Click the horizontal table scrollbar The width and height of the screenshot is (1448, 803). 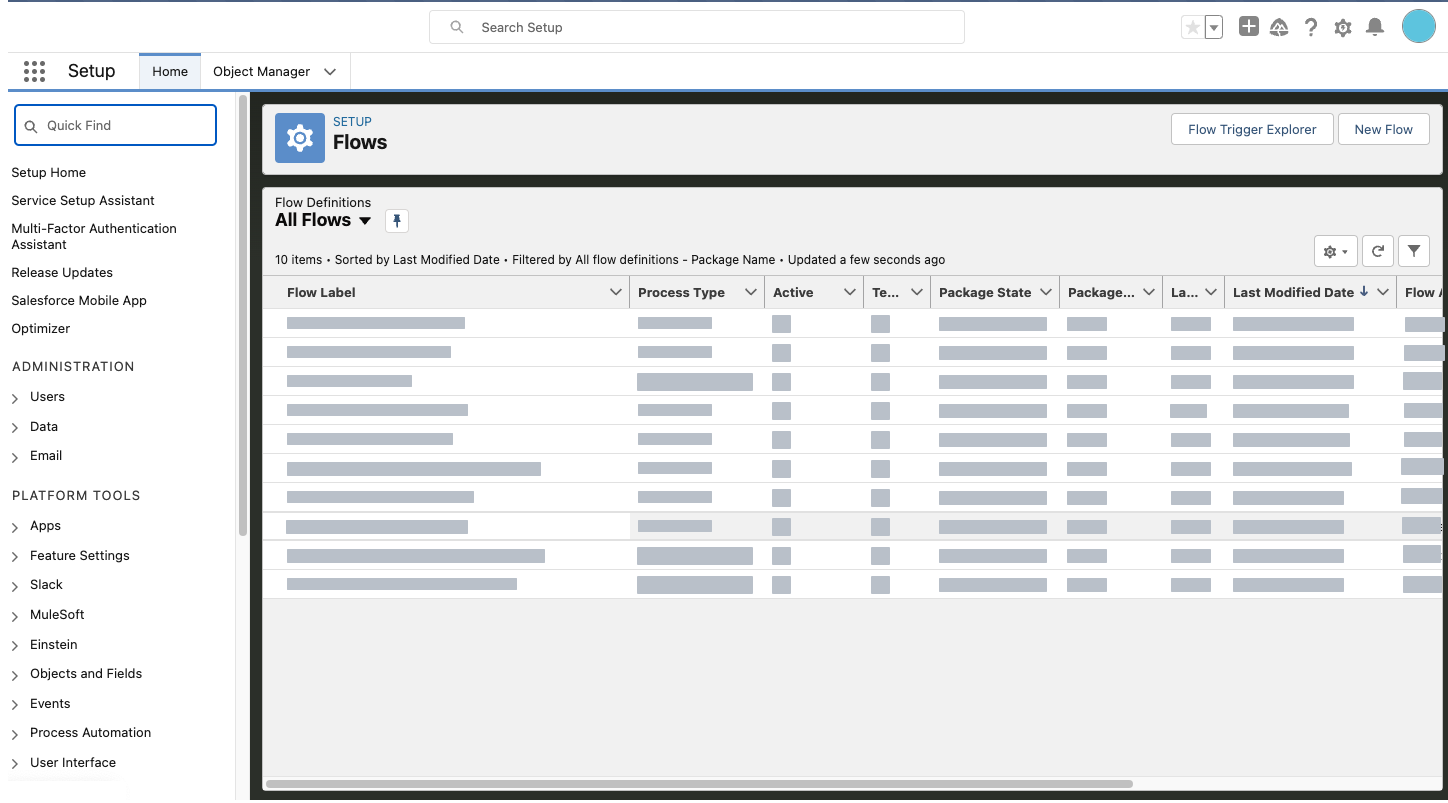(699, 784)
